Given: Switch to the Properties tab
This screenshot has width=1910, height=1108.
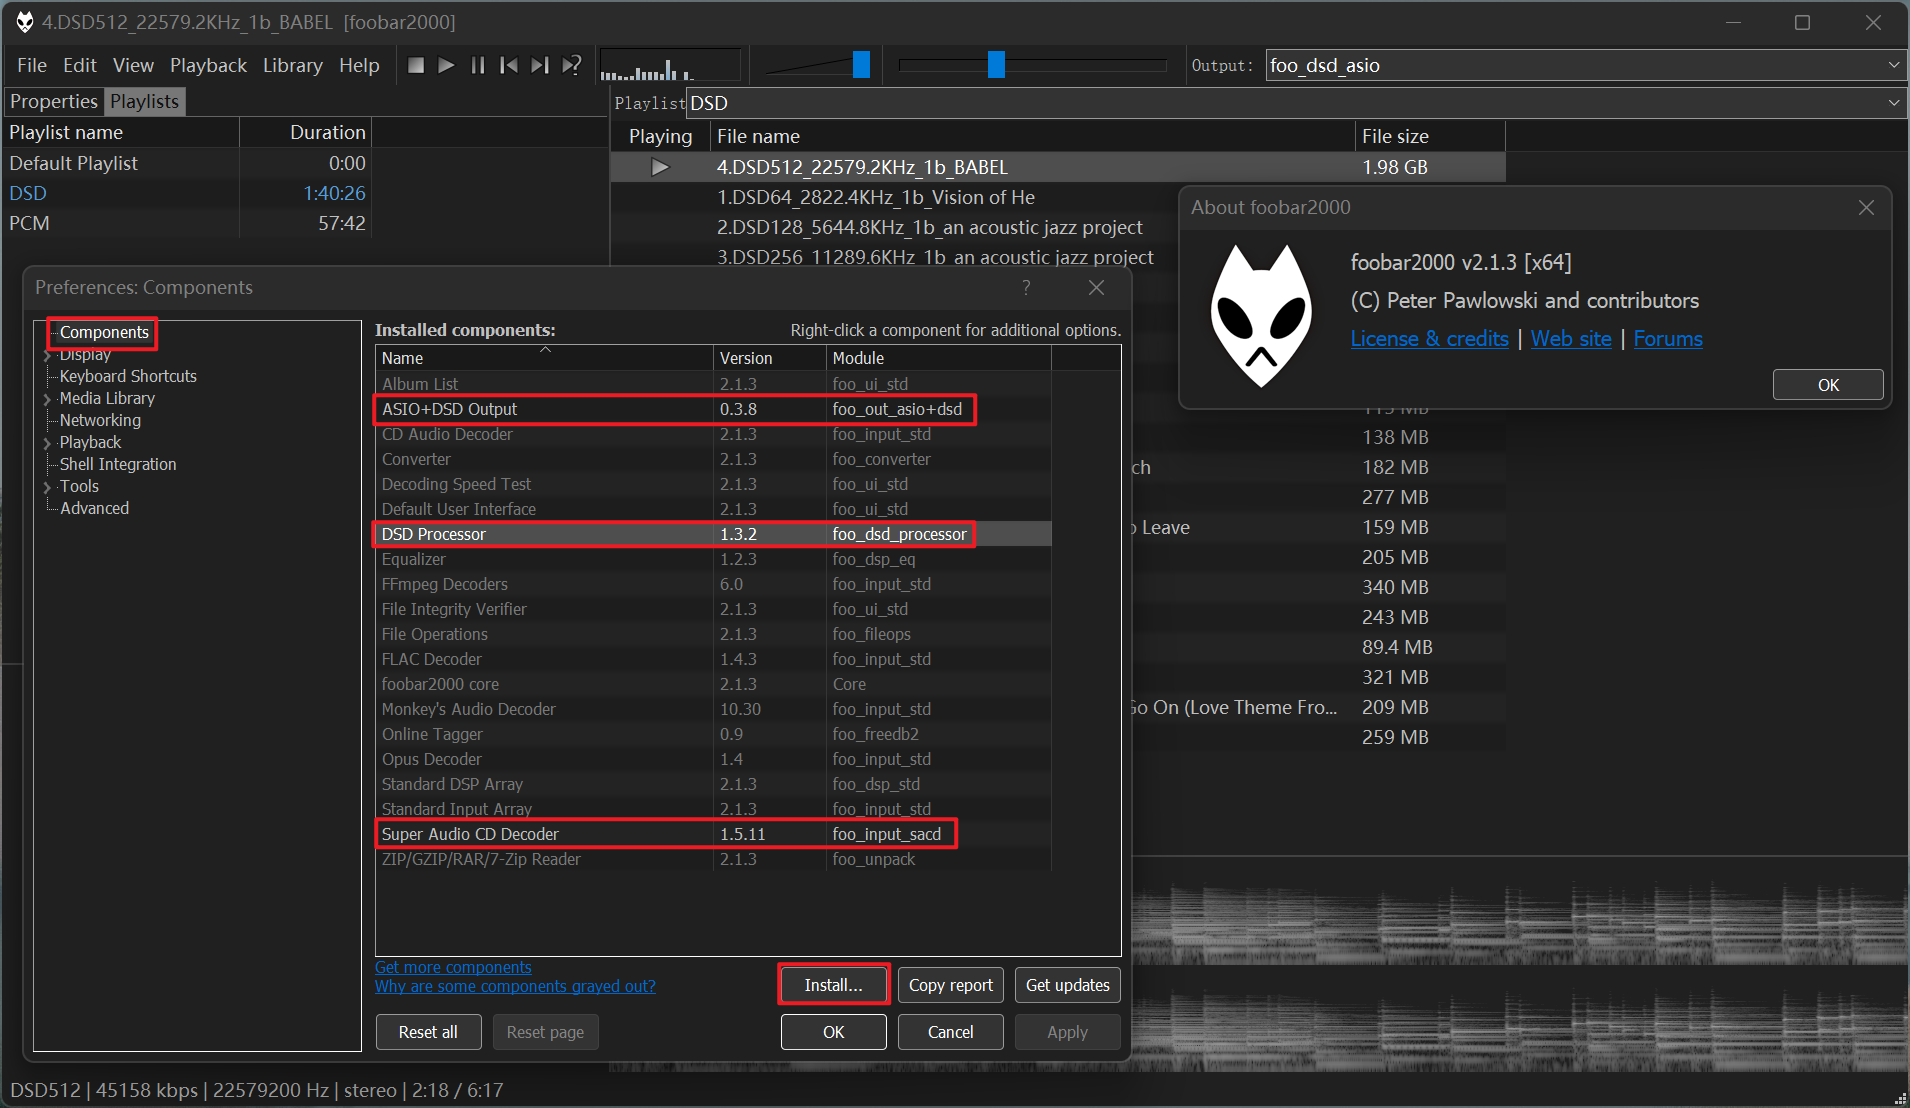Looking at the screenshot, I should tap(53, 101).
